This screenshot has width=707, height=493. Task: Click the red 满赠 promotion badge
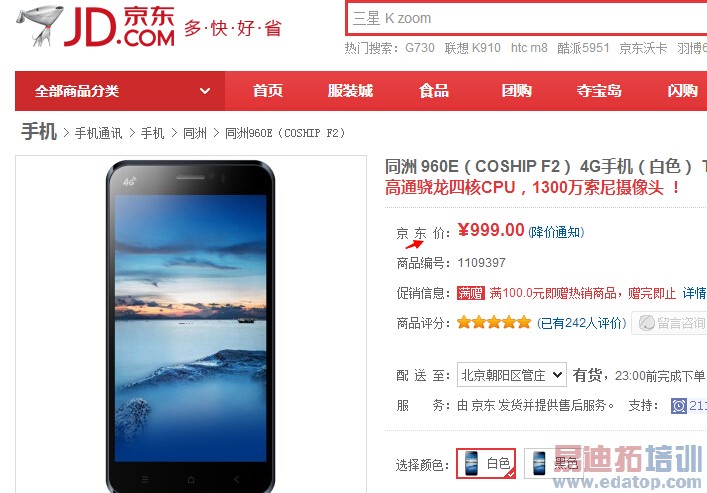pos(470,293)
